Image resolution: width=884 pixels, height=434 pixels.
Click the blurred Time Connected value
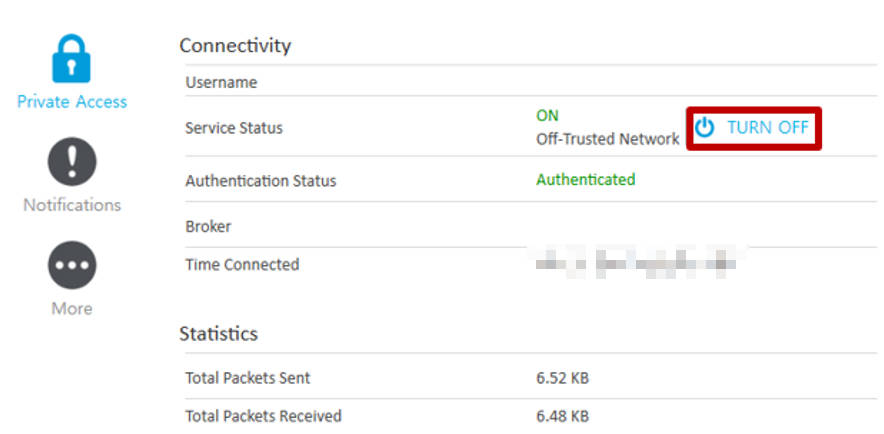[635, 265]
